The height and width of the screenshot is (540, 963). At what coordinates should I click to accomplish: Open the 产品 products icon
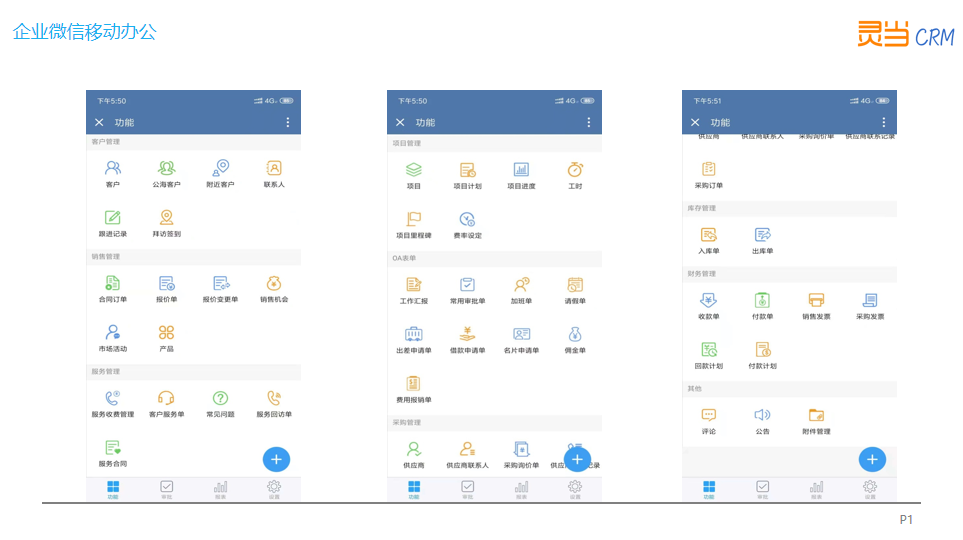click(166, 332)
